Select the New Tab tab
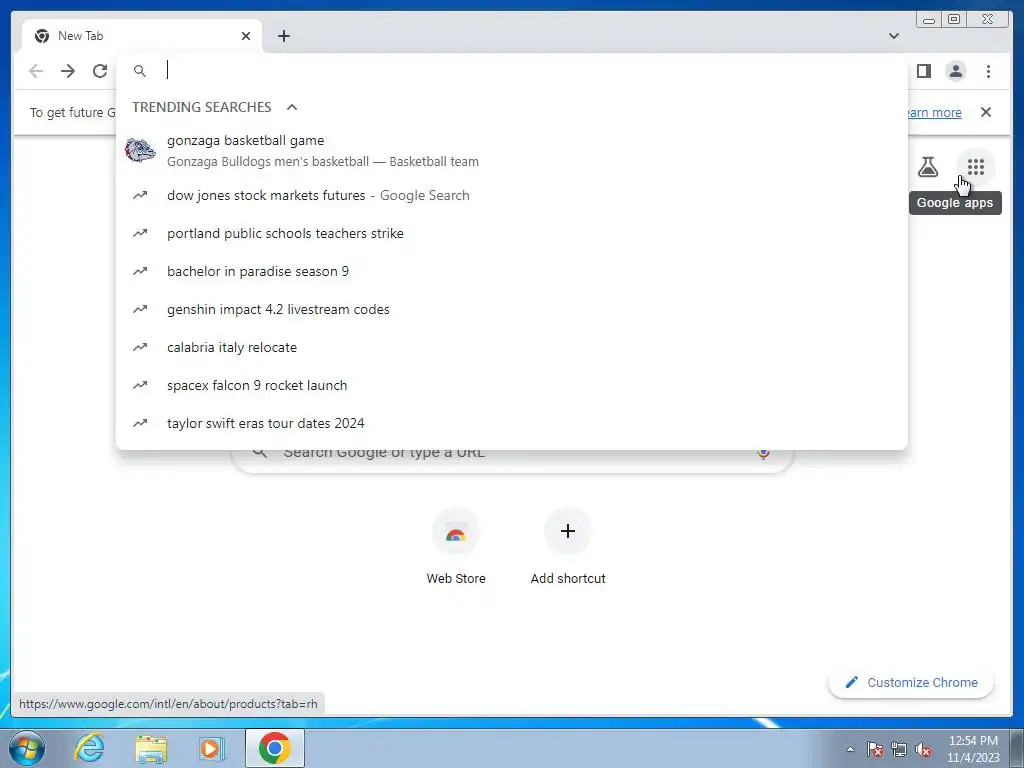1024x768 pixels. (x=142, y=36)
